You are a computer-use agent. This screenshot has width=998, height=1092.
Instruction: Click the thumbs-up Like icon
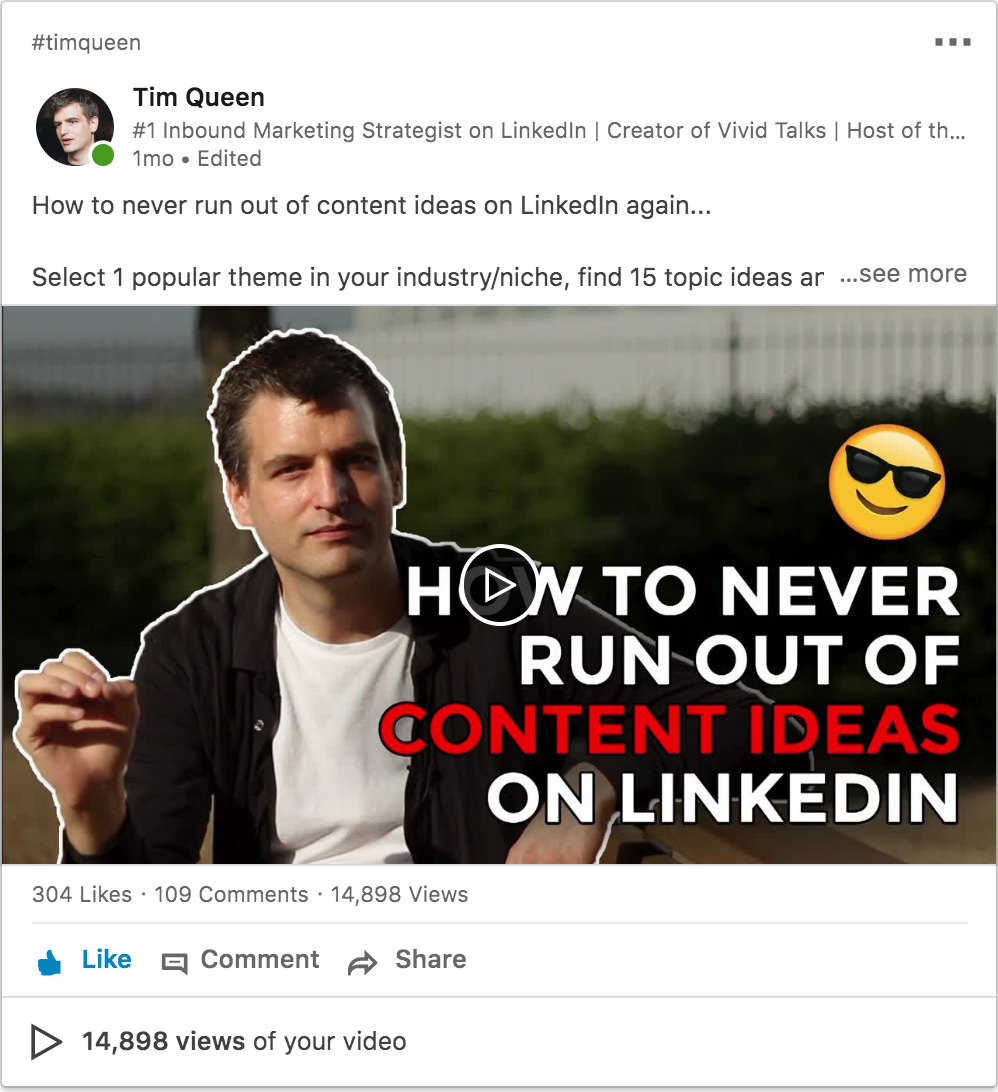pos(49,962)
